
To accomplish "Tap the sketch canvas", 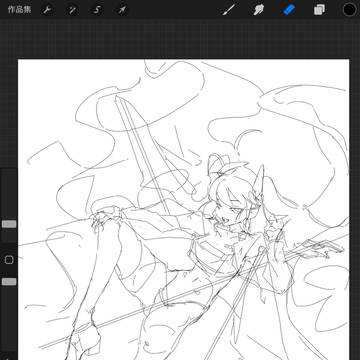I will (x=184, y=210).
